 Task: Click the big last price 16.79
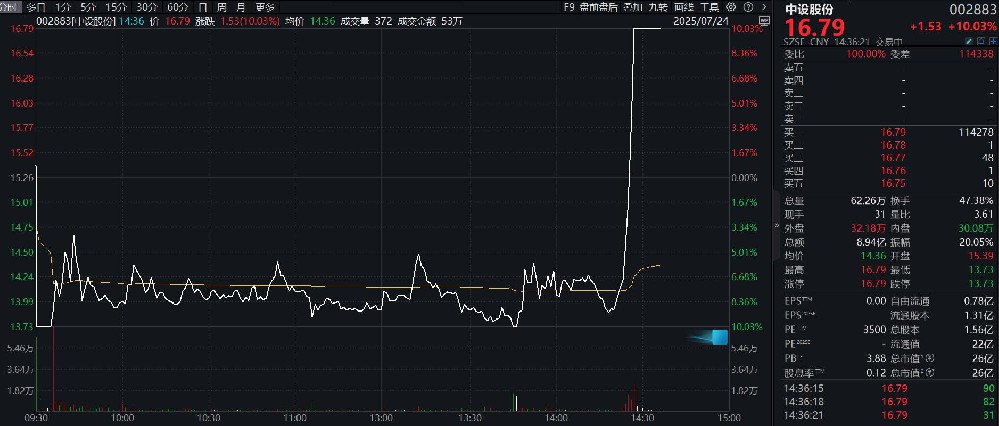coord(814,27)
